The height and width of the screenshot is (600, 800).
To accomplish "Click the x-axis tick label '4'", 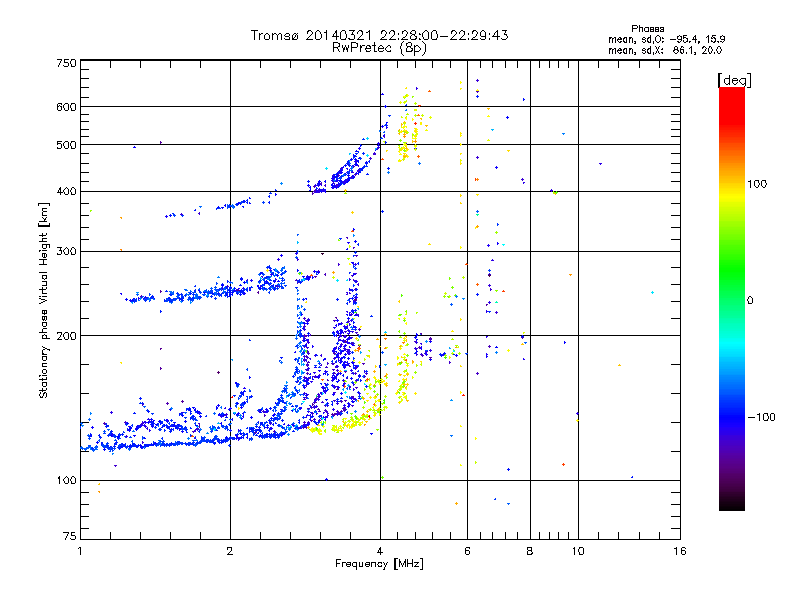I will pos(380,551).
